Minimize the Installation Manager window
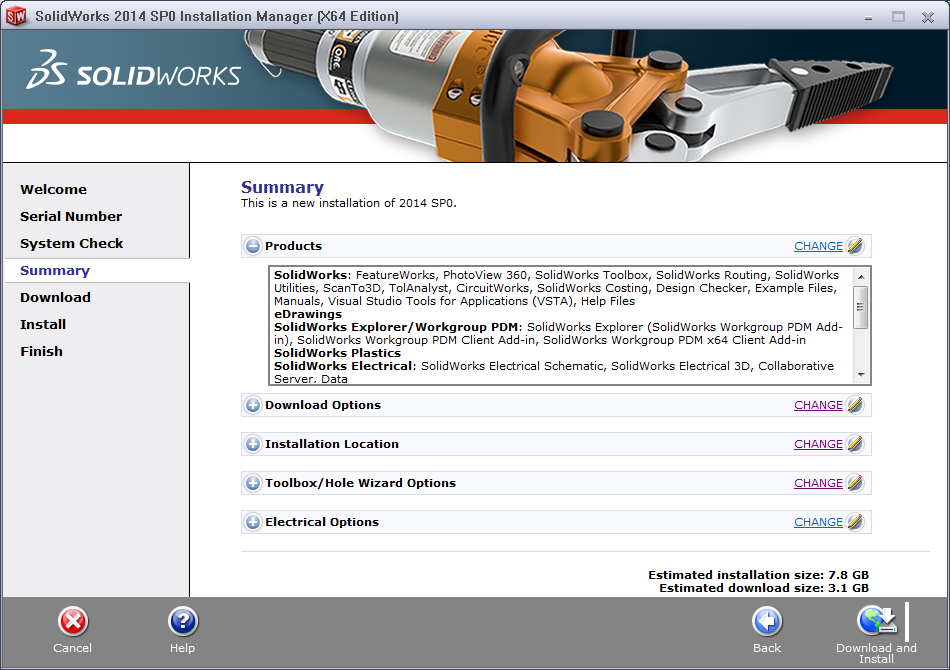 tap(869, 18)
